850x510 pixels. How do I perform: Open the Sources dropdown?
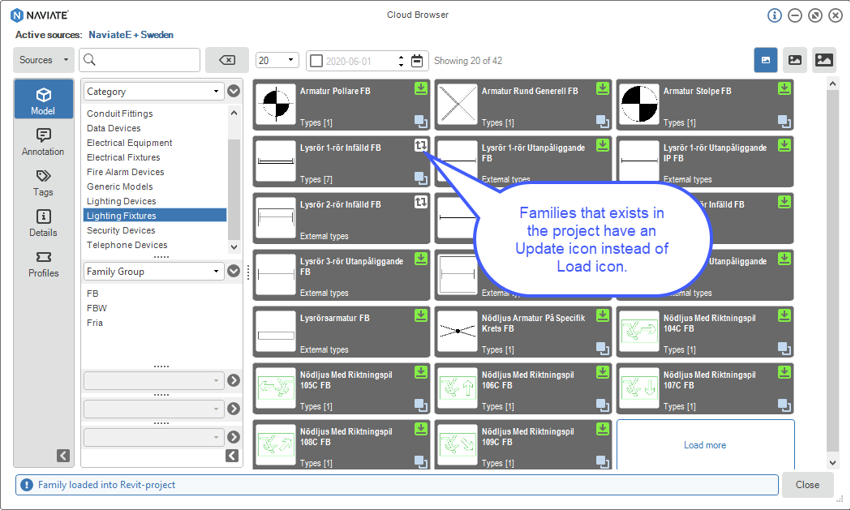click(44, 60)
